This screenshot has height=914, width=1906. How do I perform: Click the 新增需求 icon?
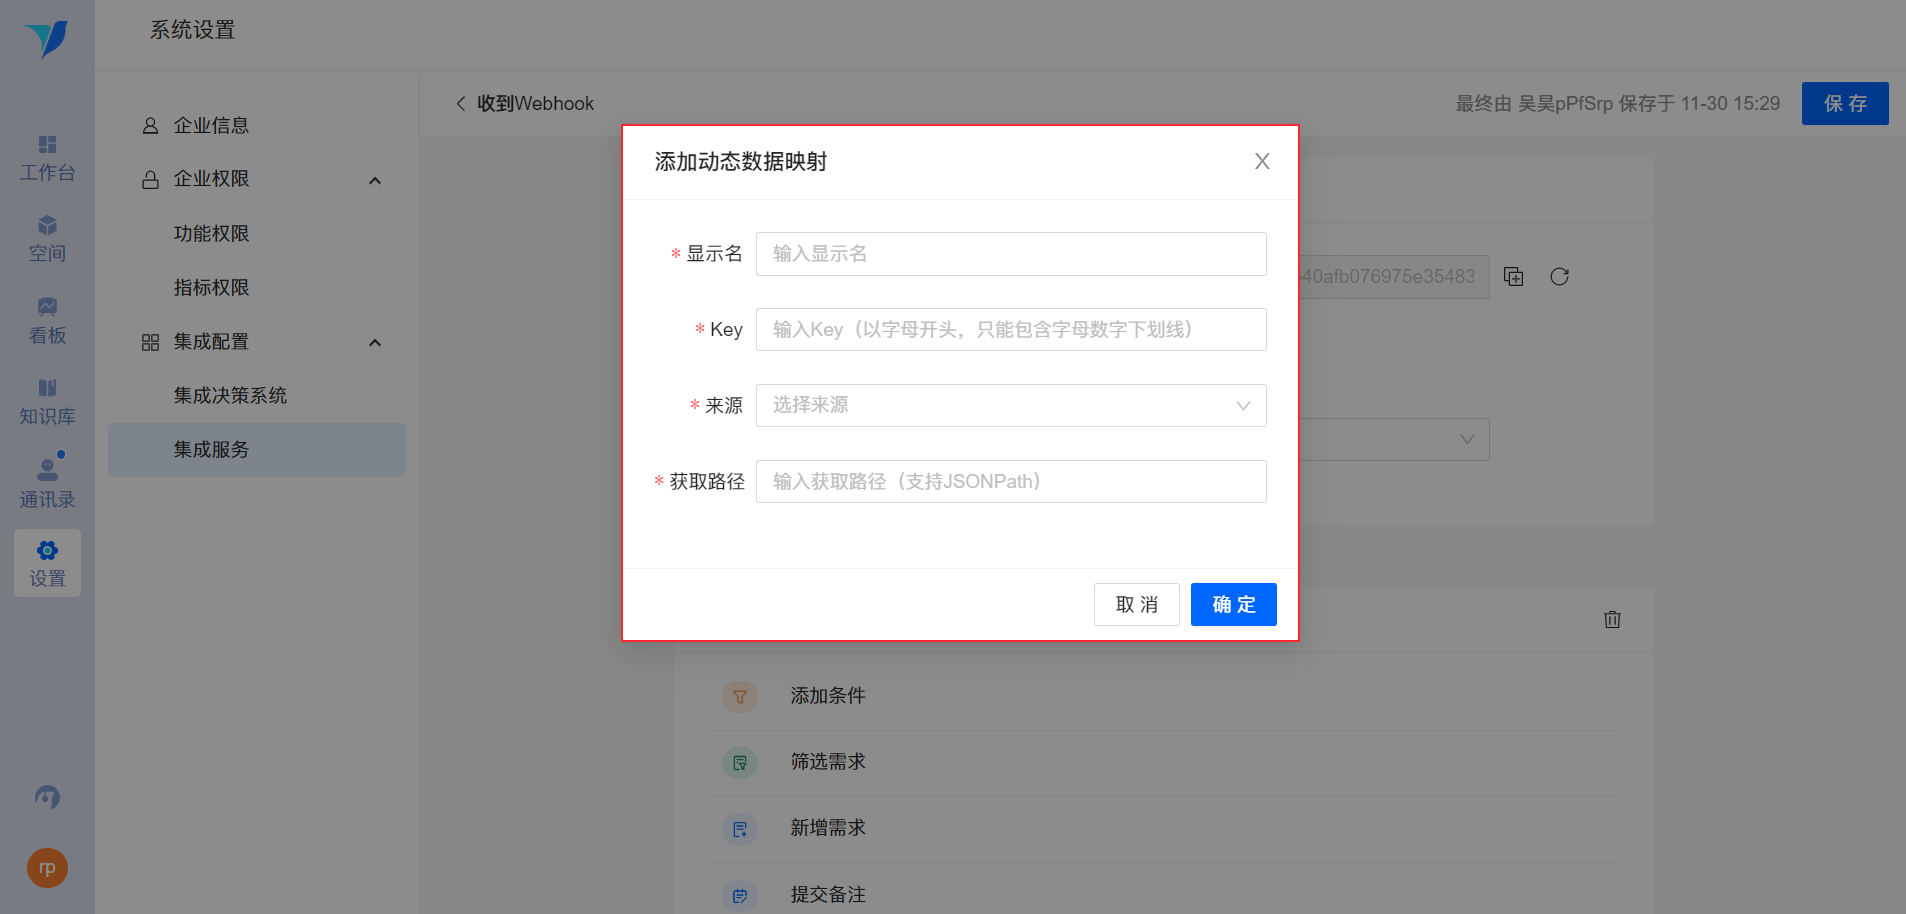[x=740, y=829]
